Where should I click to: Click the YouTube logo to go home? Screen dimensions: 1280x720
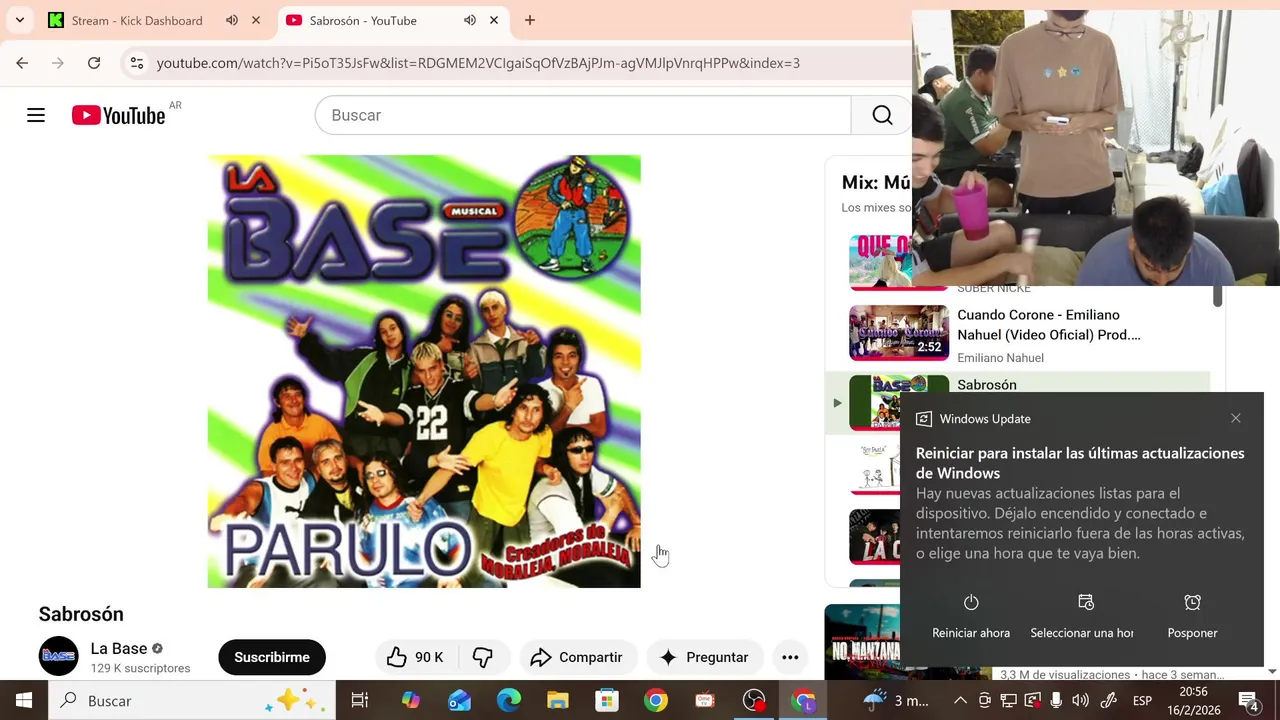(119, 115)
